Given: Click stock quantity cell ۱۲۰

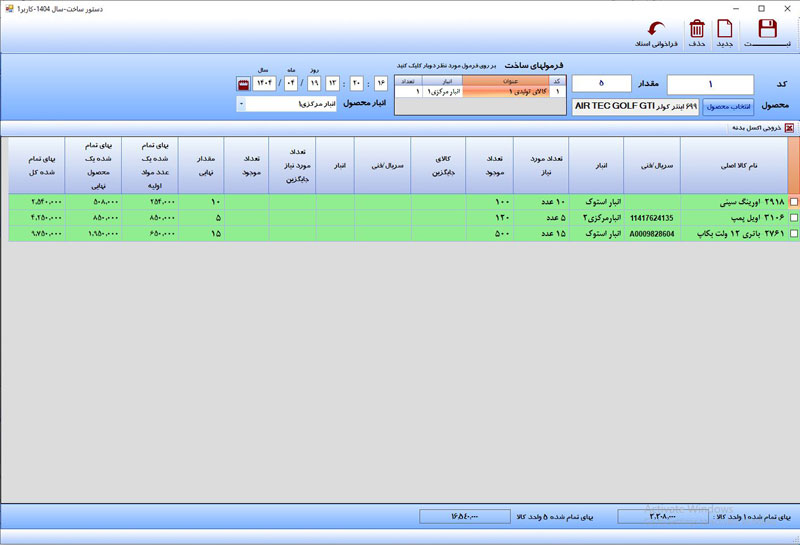Looking at the screenshot, I should coord(489,218).
